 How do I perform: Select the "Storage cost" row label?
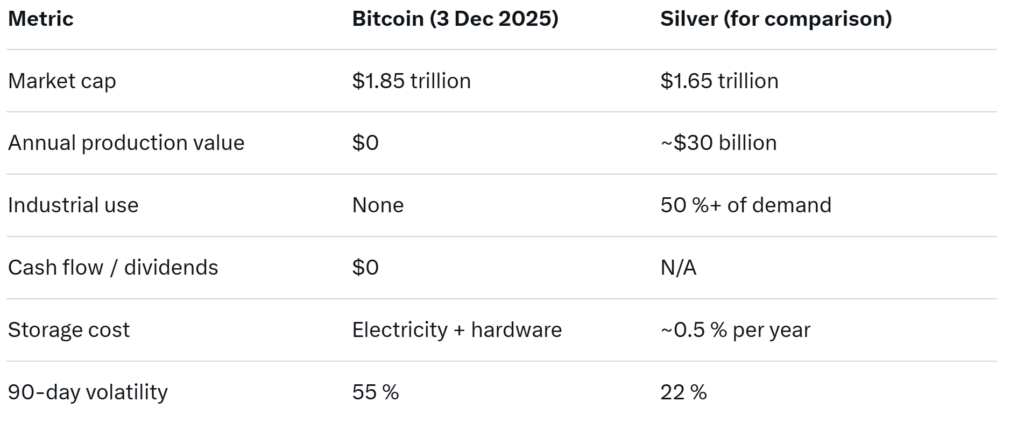69,329
